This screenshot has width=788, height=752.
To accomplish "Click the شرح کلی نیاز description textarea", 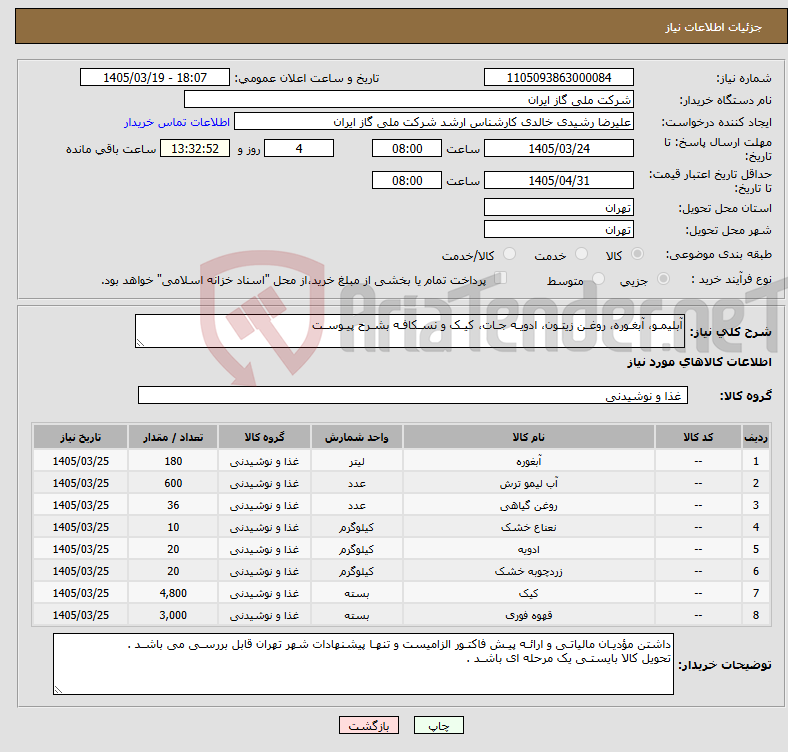I will click(410, 331).
